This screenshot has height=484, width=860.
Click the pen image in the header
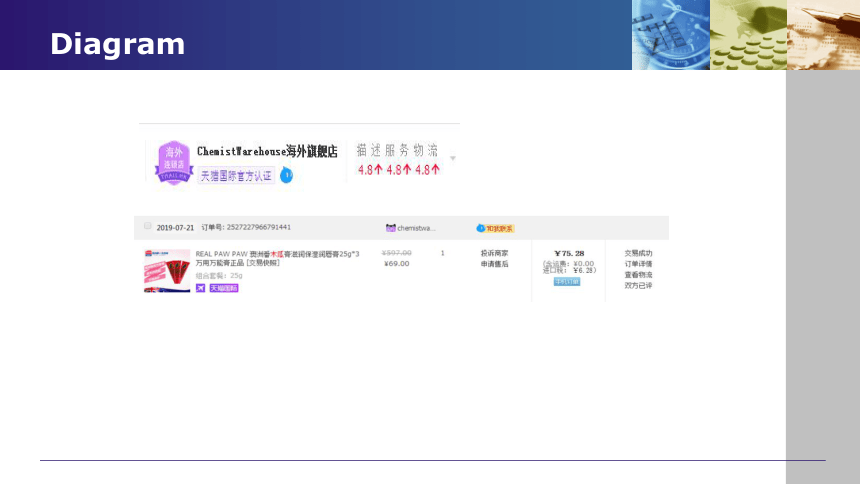(823, 35)
